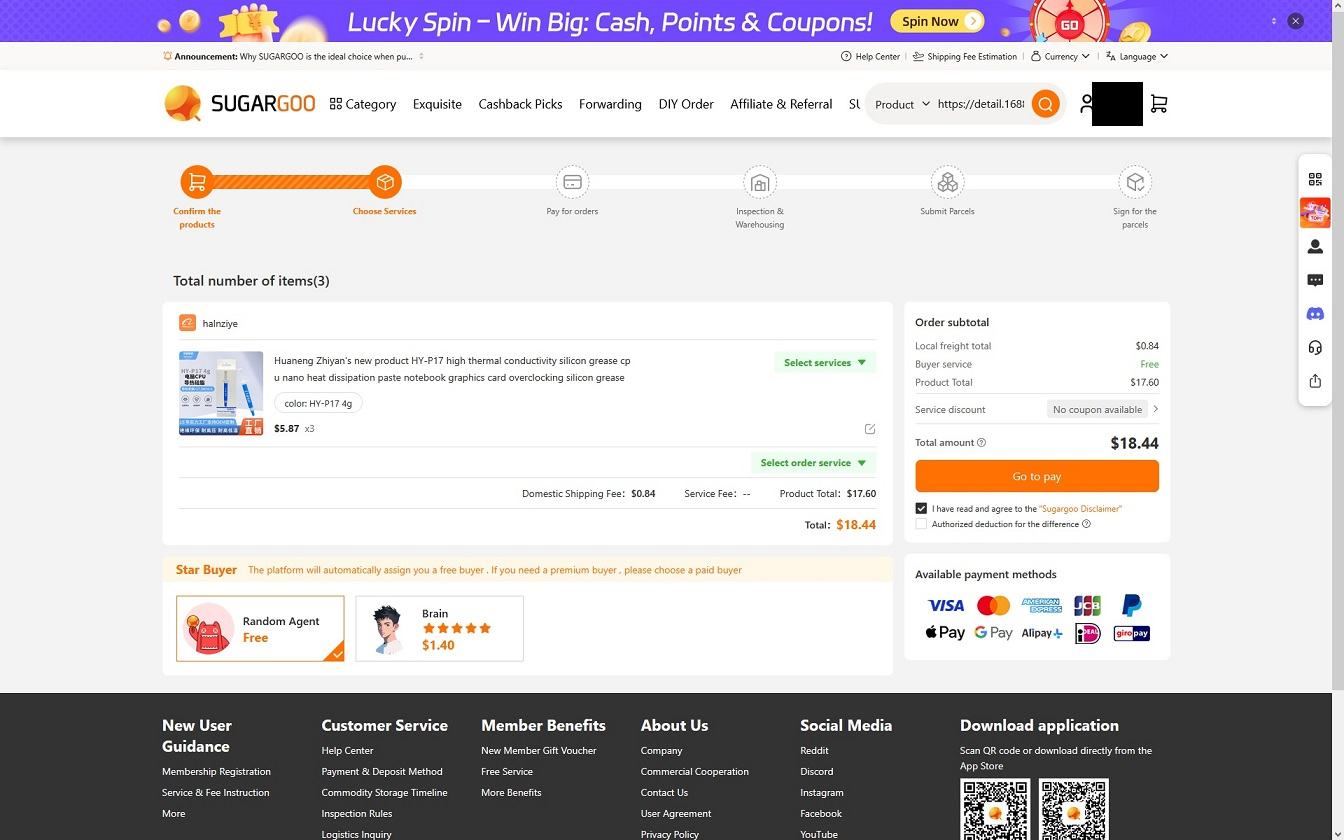Open DIY Order page
The height and width of the screenshot is (840, 1344).
coord(686,104)
